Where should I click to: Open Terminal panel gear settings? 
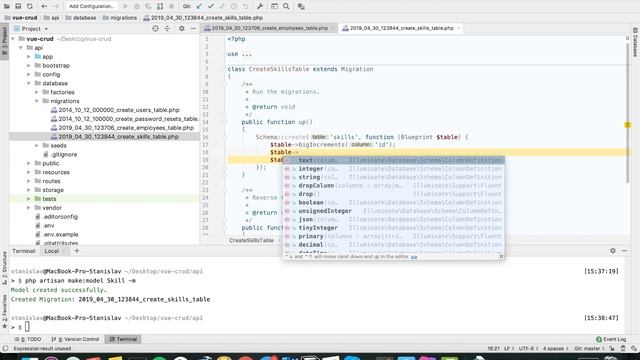[613, 251]
